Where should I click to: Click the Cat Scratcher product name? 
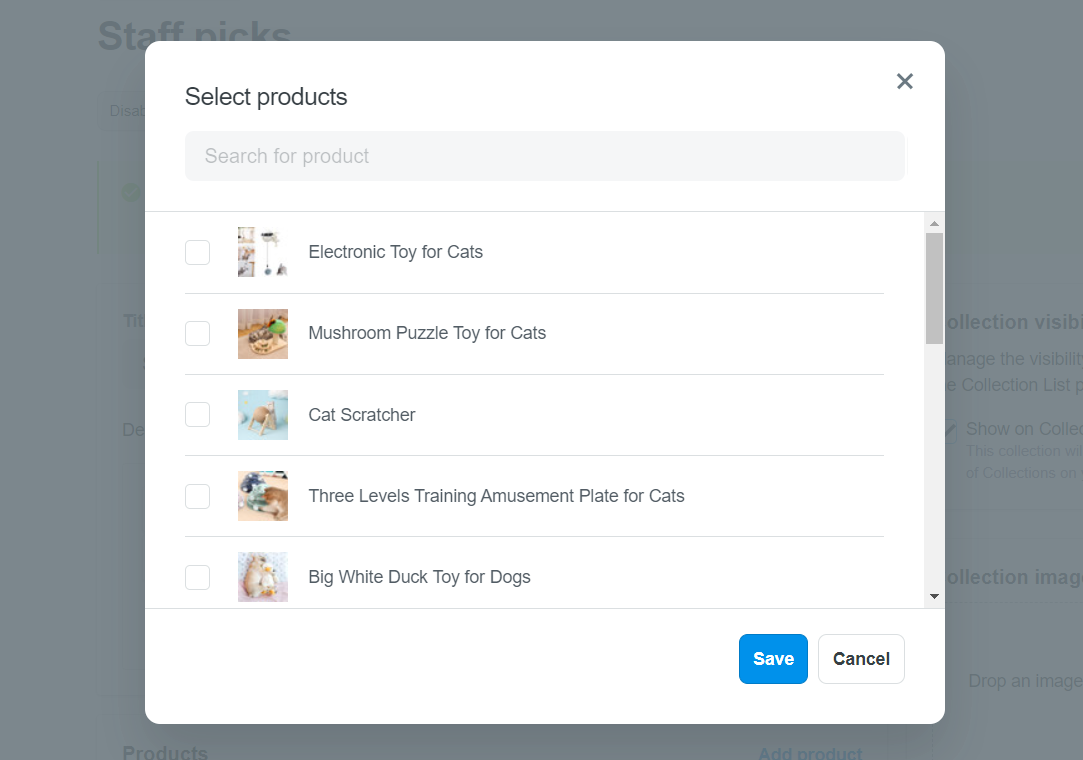point(361,415)
